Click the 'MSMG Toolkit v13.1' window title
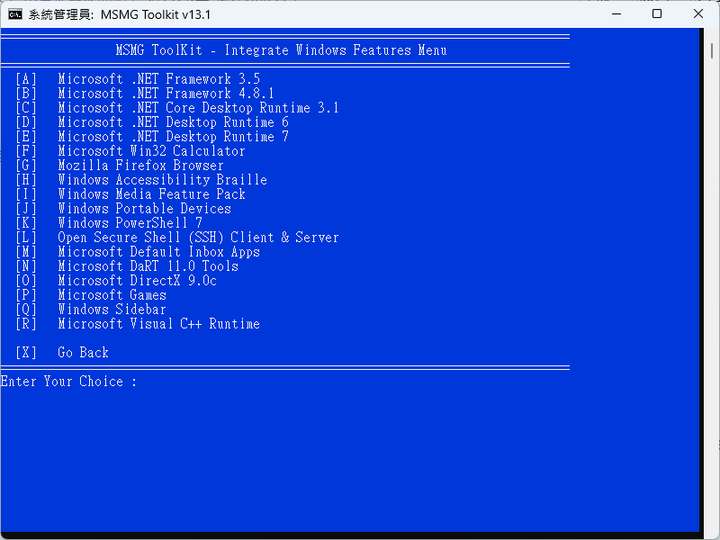 point(156,15)
